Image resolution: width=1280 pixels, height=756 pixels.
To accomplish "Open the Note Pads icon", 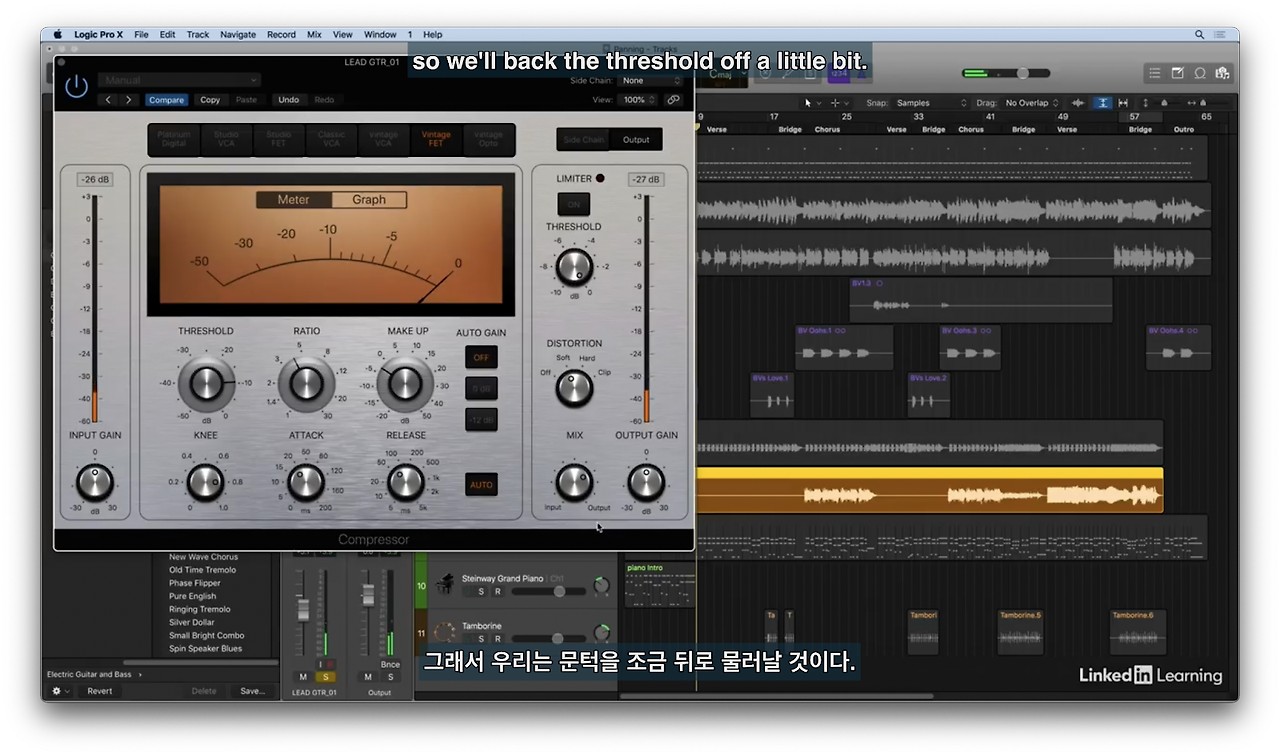I will (1177, 73).
